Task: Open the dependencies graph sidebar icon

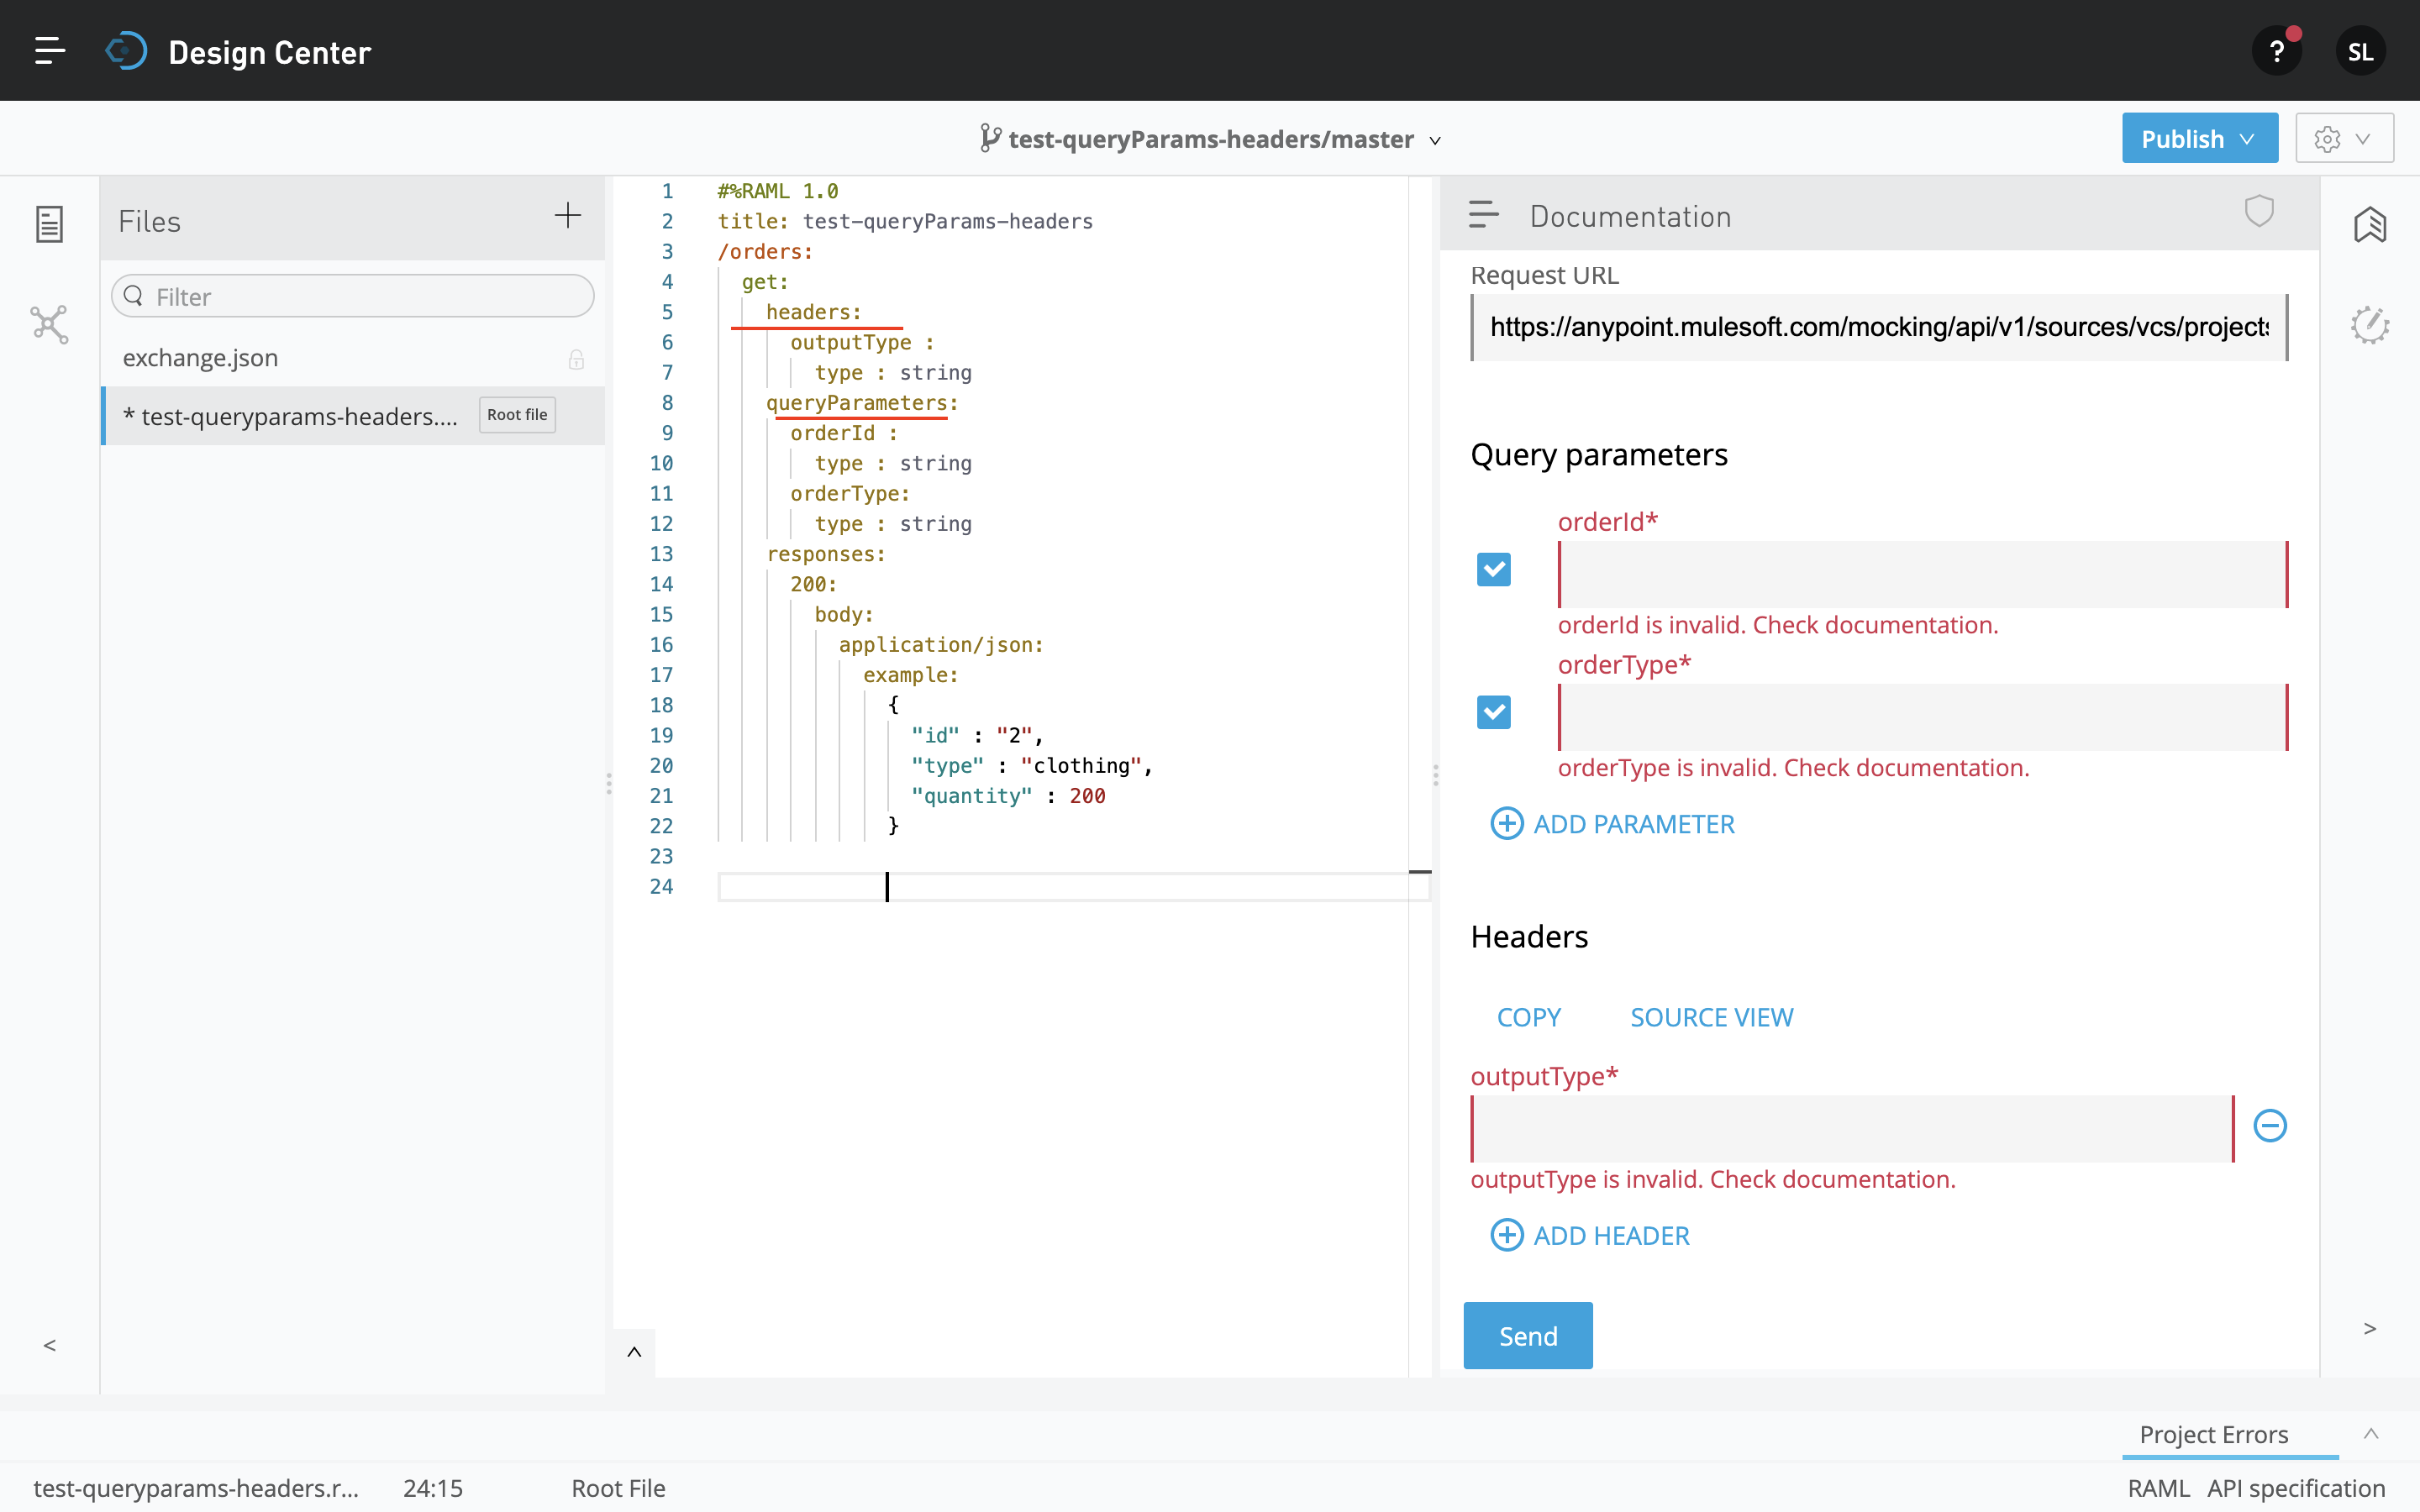Action: [x=49, y=325]
